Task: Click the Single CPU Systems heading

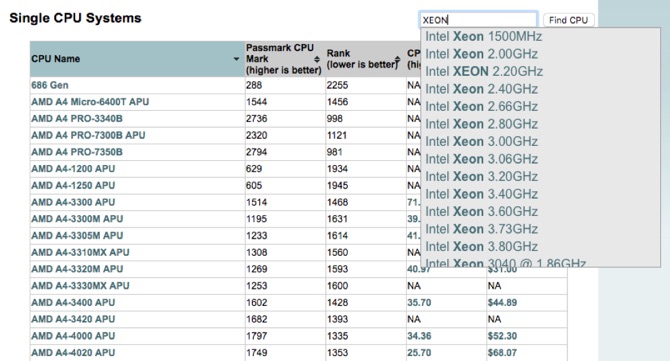Action: 75,18
